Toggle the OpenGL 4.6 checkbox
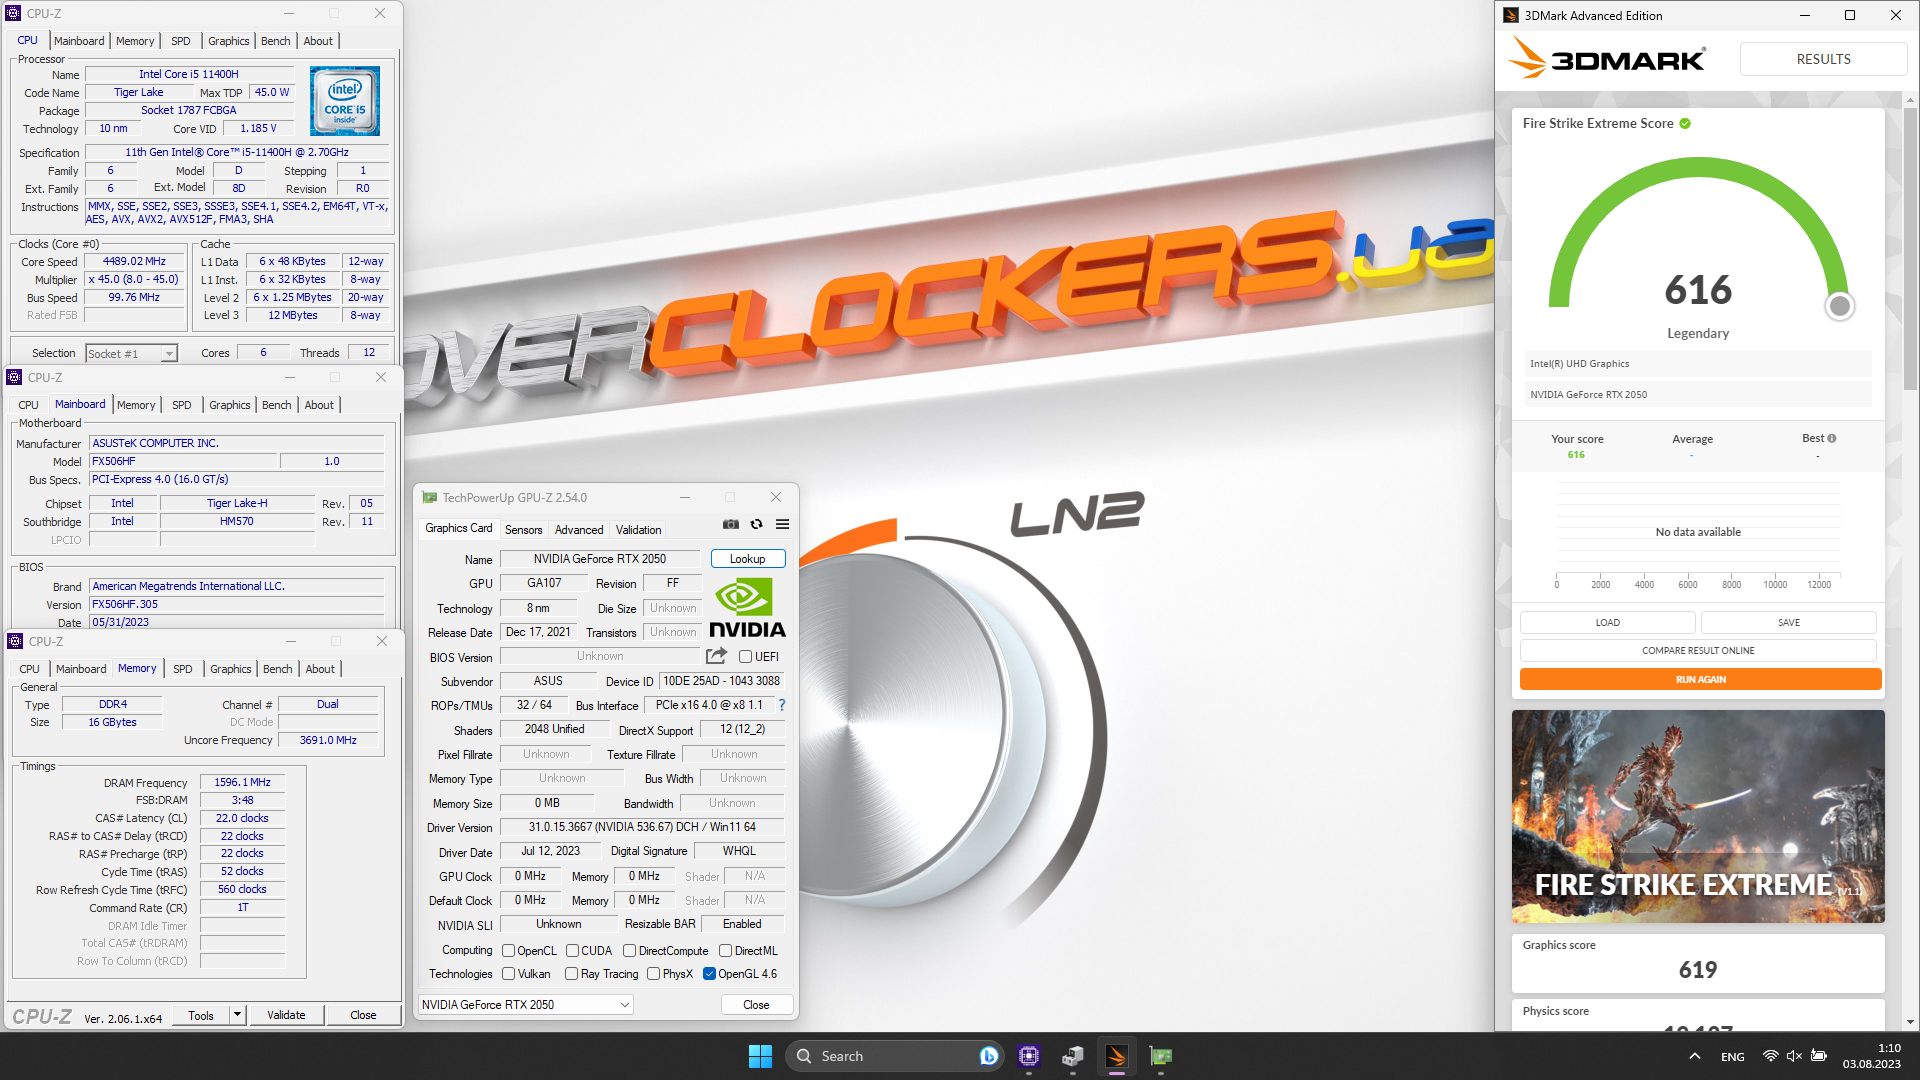Screen dimensions: 1920x1080 (709, 974)
